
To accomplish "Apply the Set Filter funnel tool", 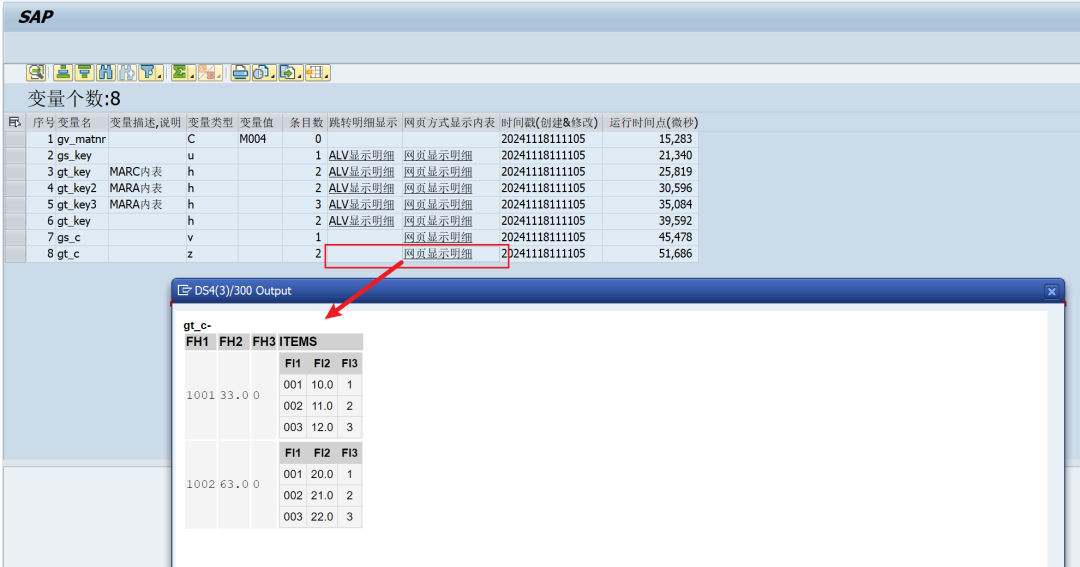I will [x=147, y=72].
